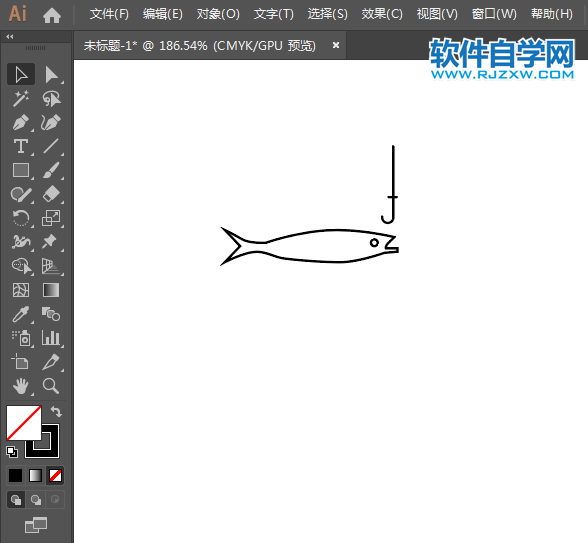
Task: Activate the Artboard tool
Action: [21, 362]
